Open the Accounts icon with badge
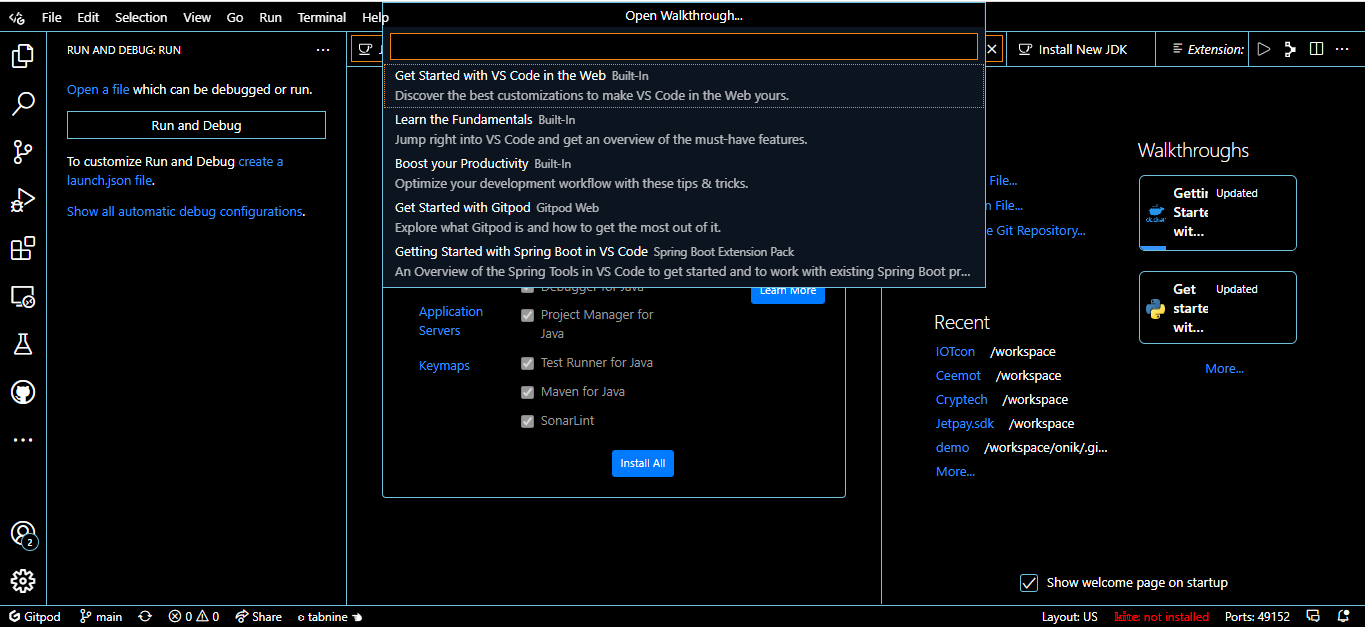The image size is (1365, 627). coord(23,534)
